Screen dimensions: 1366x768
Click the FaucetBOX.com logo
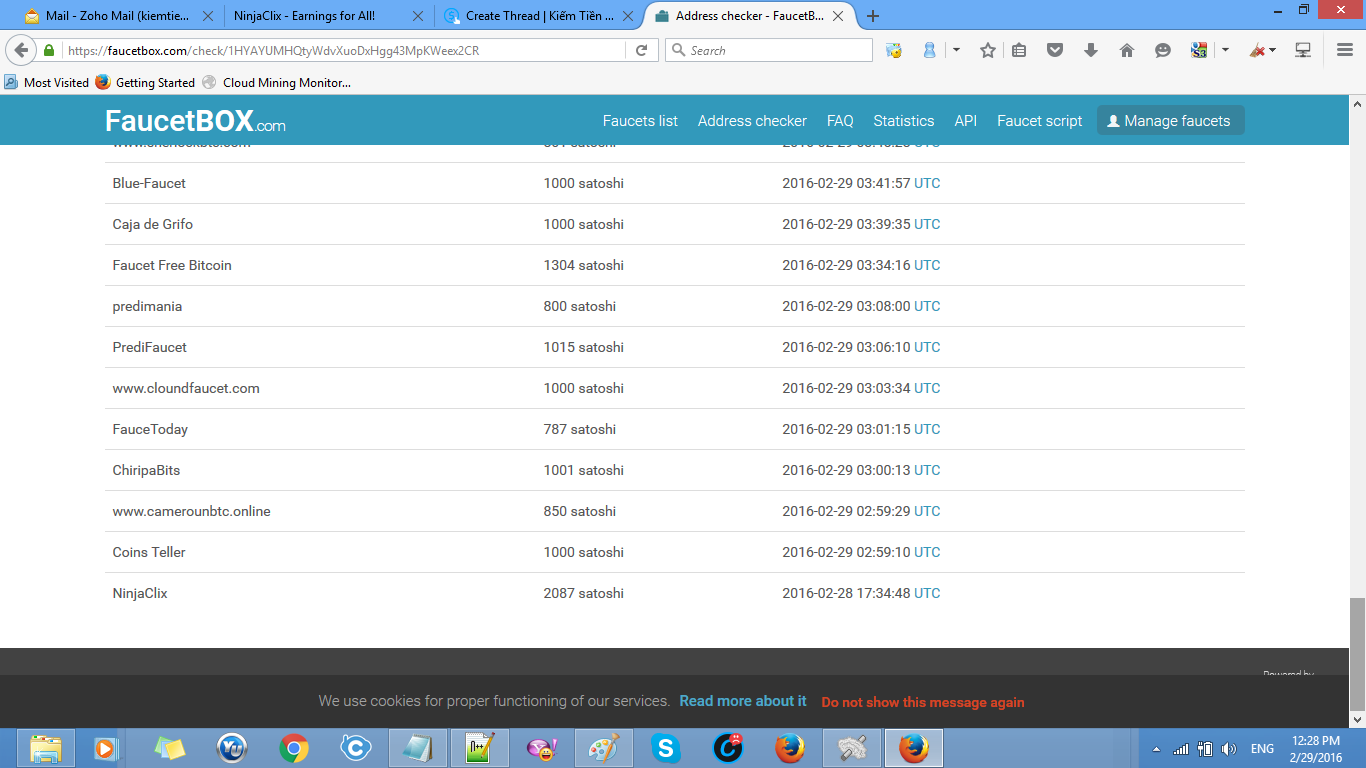[x=195, y=121]
